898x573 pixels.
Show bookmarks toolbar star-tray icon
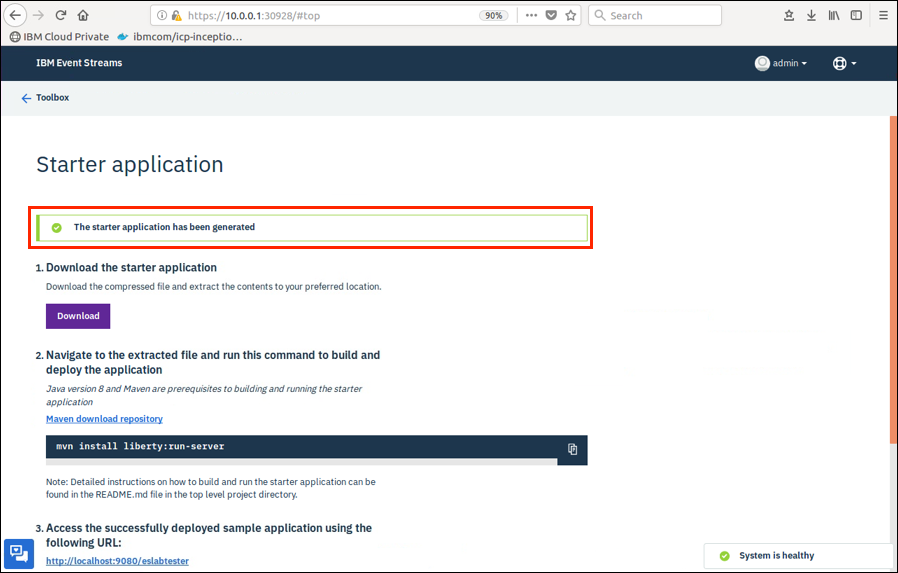coord(789,15)
